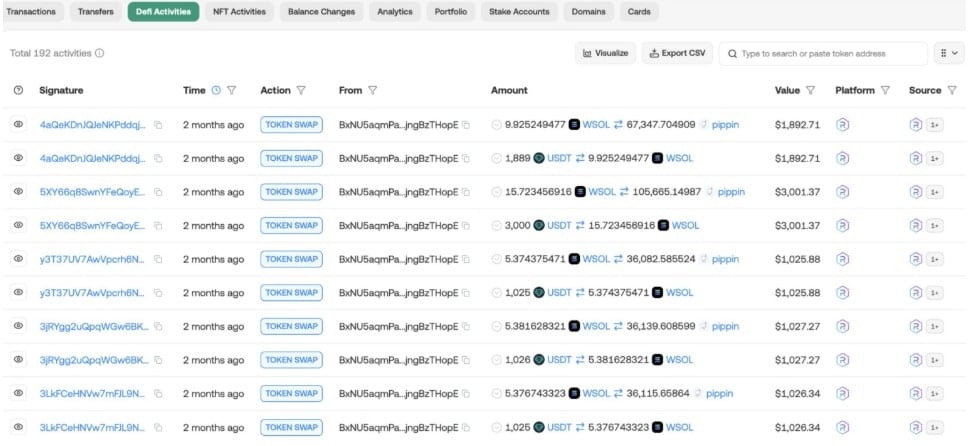Focus the token address search field
The image size is (972, 446).
[x=830, y=53]
